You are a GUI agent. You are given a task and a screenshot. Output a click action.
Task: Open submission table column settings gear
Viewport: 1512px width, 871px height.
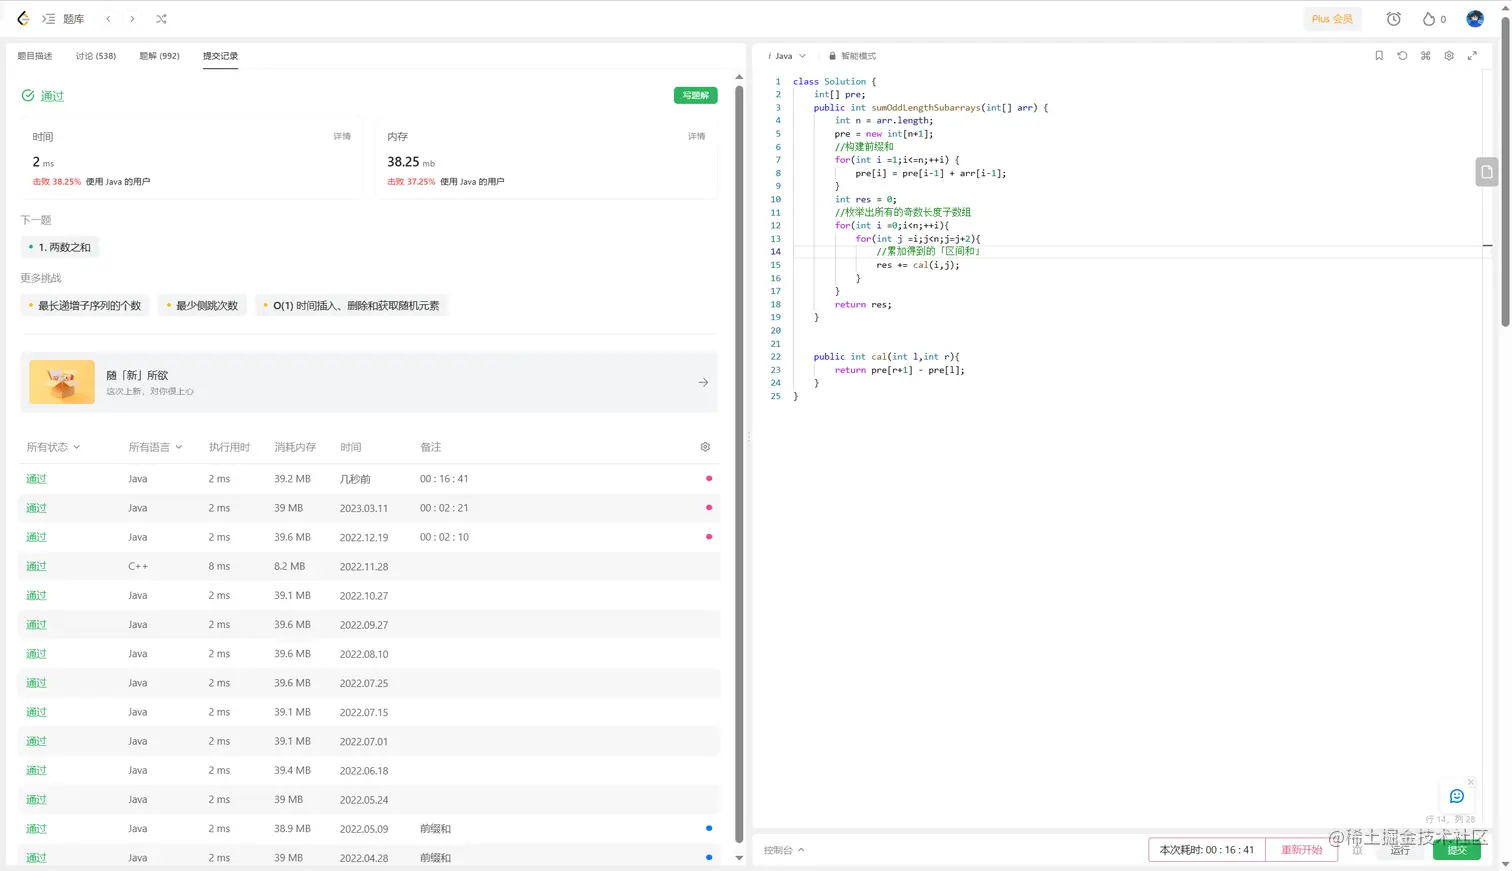[x=705, y=447]
